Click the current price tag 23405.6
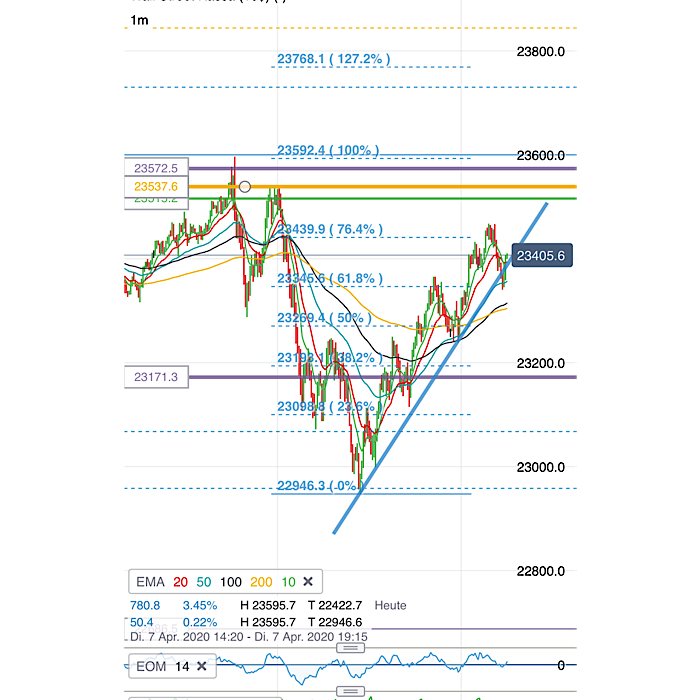700x700 pixels. 542,255
